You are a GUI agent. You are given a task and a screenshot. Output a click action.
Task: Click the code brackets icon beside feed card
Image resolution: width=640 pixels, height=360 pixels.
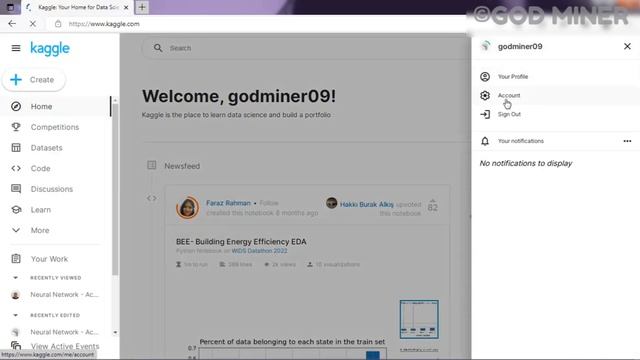click(151, 198)
